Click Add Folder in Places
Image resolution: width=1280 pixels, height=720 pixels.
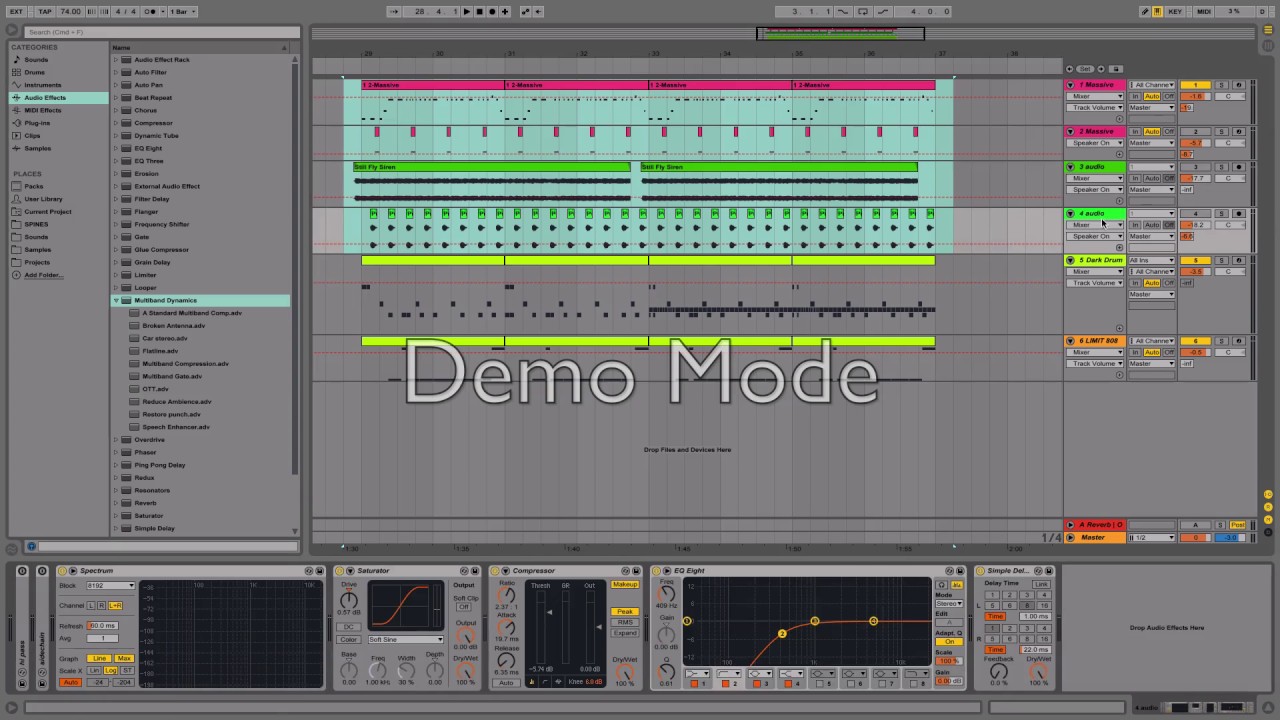coord(43,275)
